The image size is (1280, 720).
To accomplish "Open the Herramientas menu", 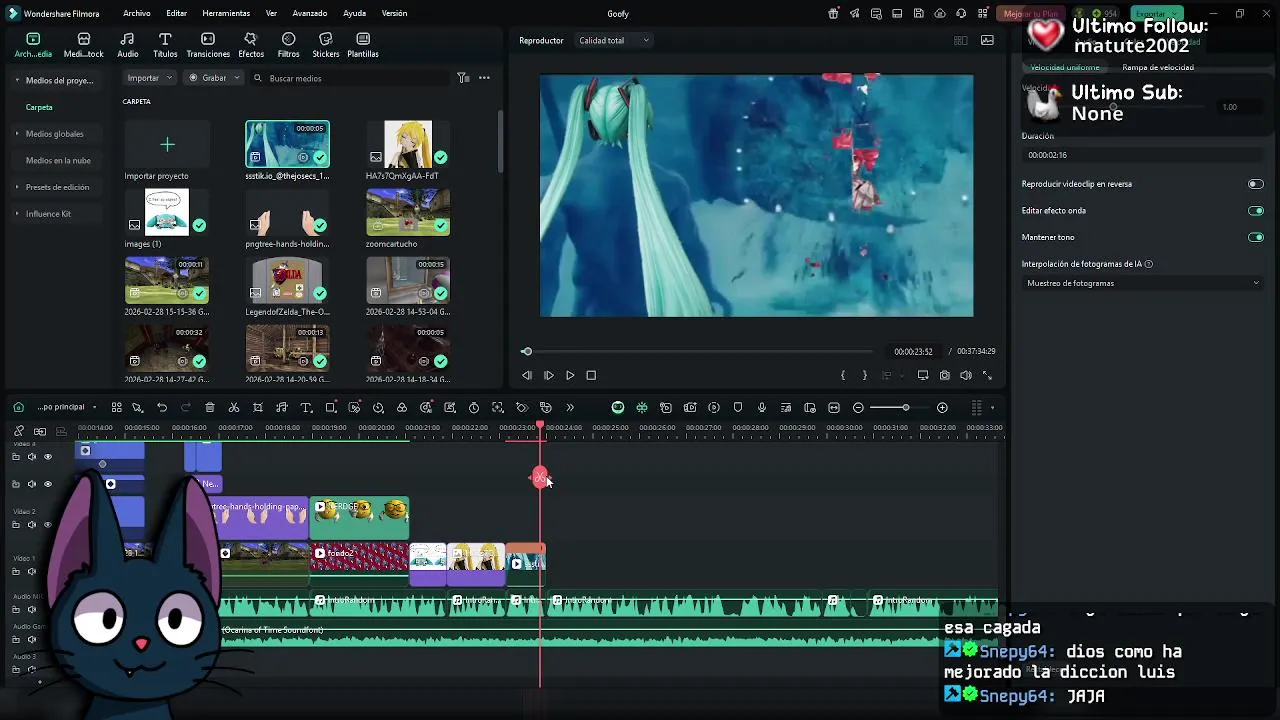I will (226, 13).
